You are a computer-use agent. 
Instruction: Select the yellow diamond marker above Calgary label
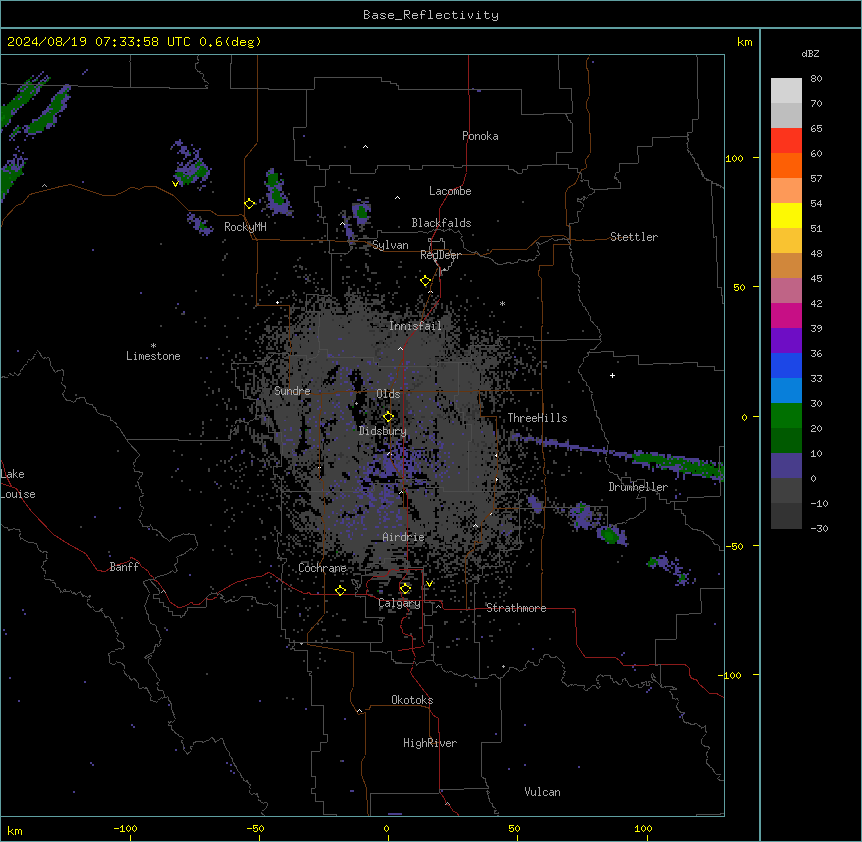(x=405, y=589)
